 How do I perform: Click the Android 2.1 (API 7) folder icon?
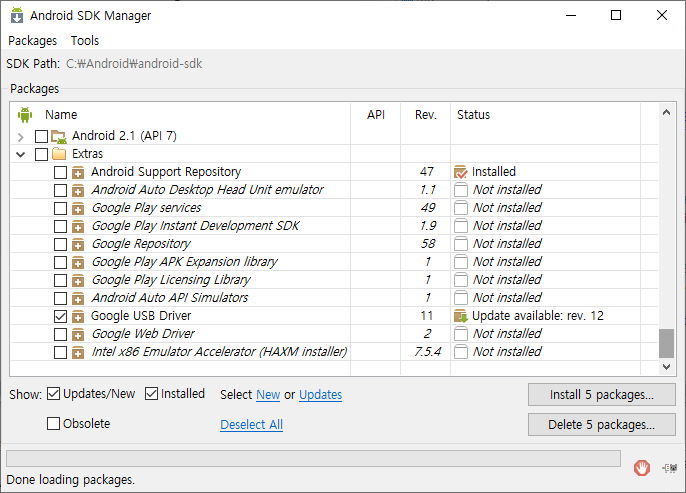(59, 136)
